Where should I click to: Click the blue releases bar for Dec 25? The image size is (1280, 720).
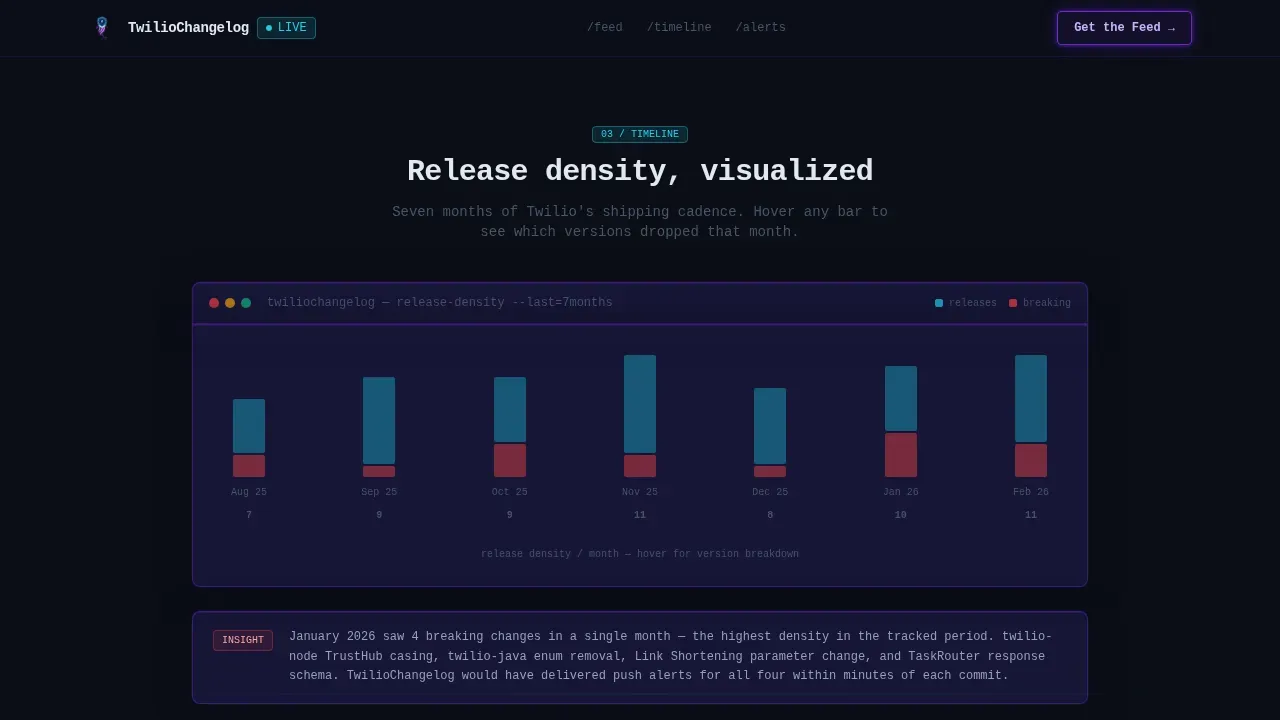pos(770,426)
